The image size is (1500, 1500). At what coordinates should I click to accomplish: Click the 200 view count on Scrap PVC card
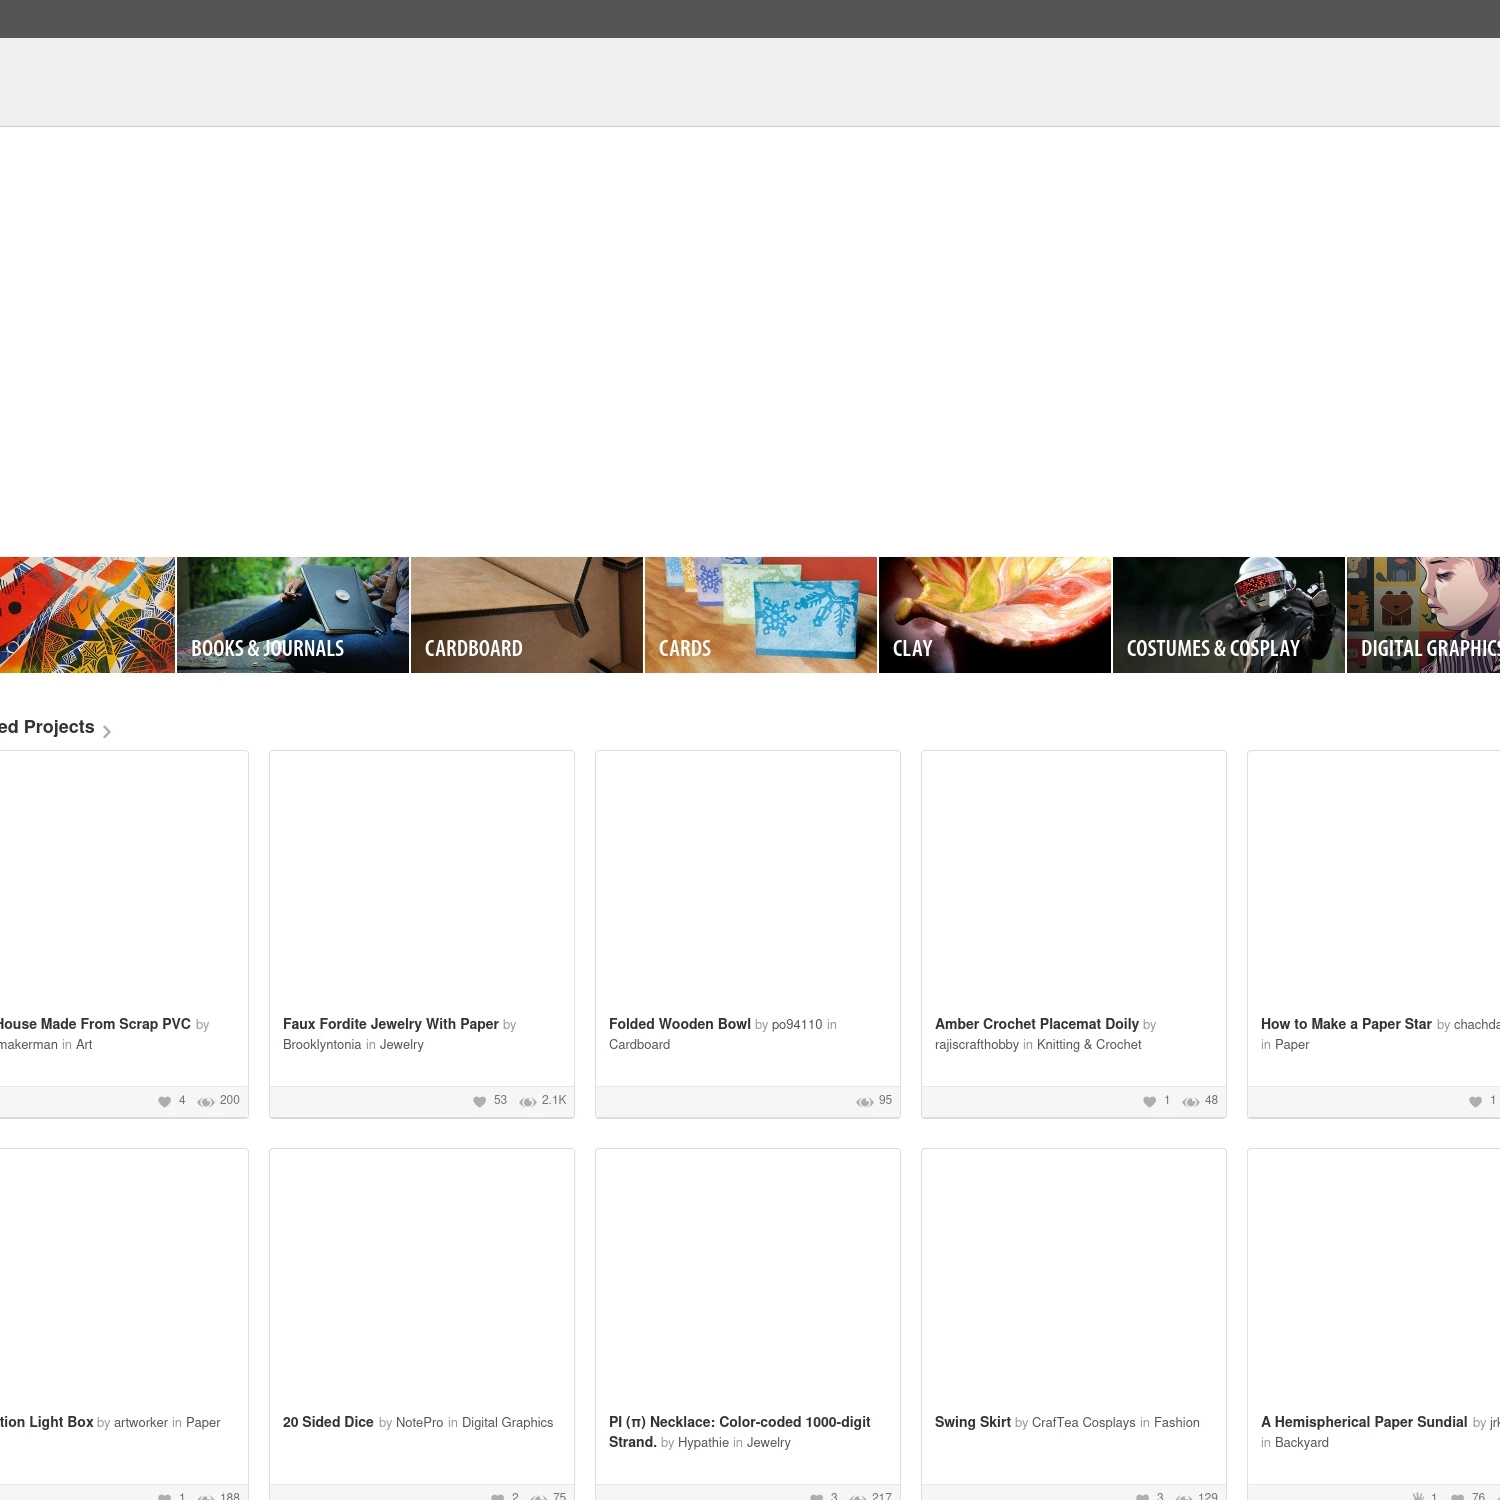[229, 1100]
